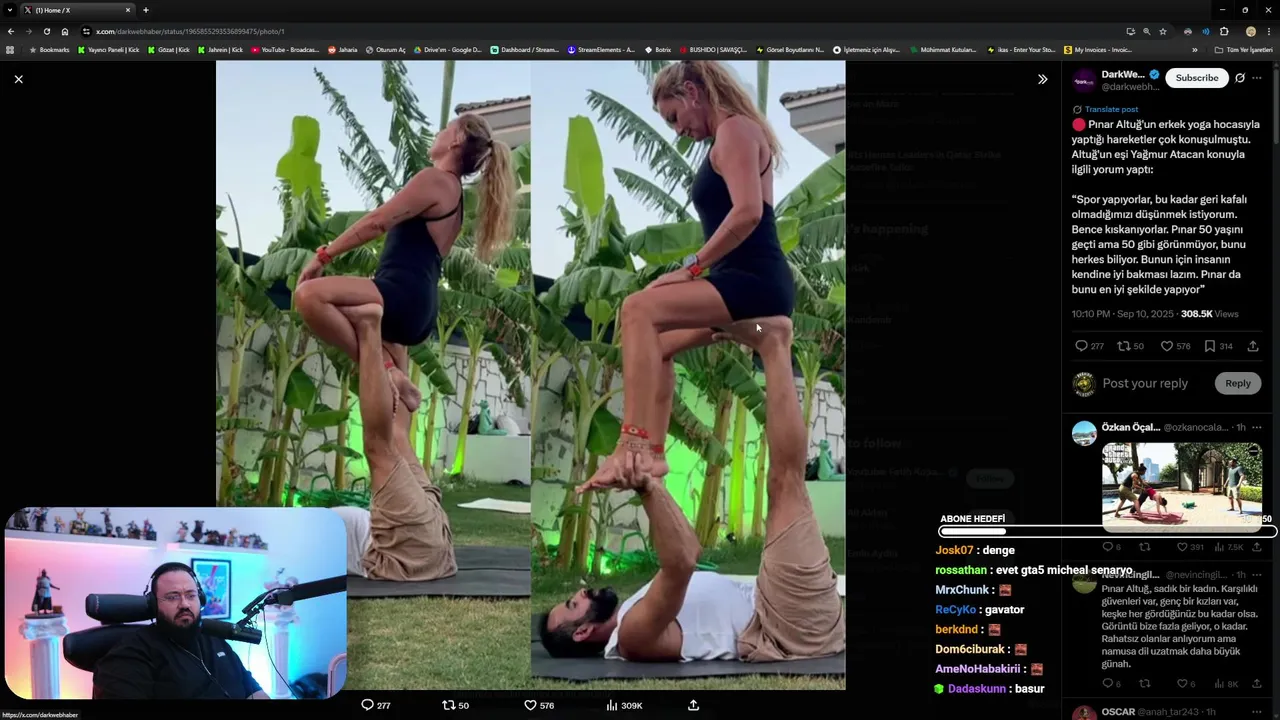Close the '(1) Home / X' tab

click(x=128, y=10)
